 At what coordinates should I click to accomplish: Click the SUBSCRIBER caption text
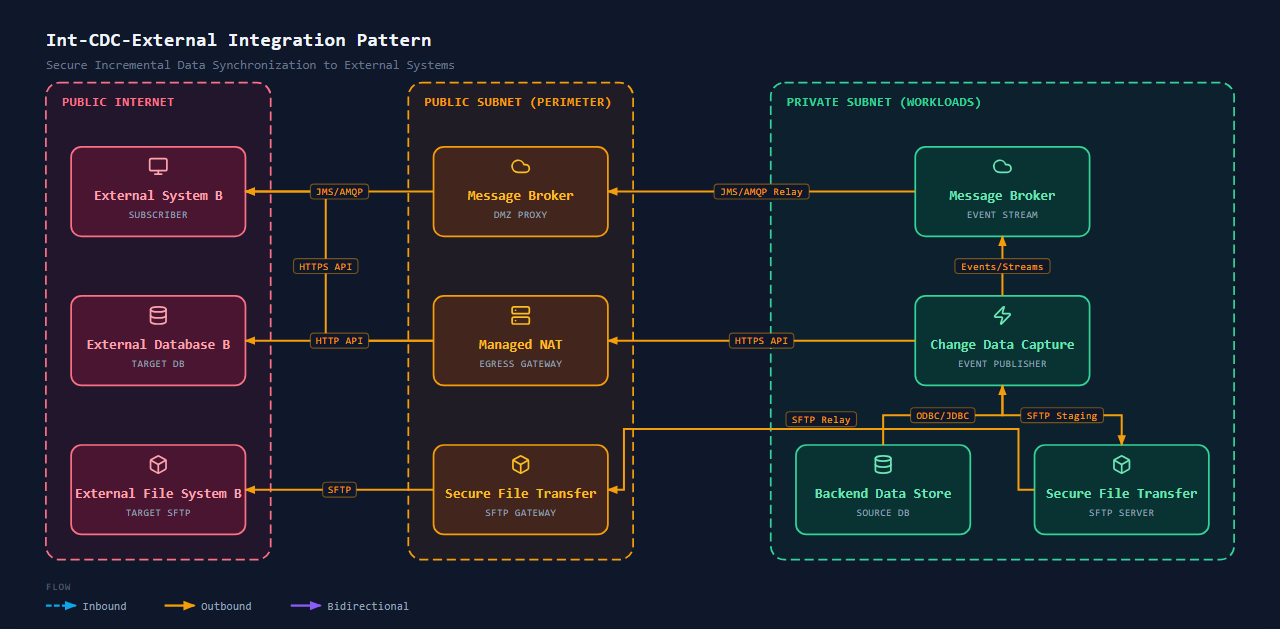158,215
